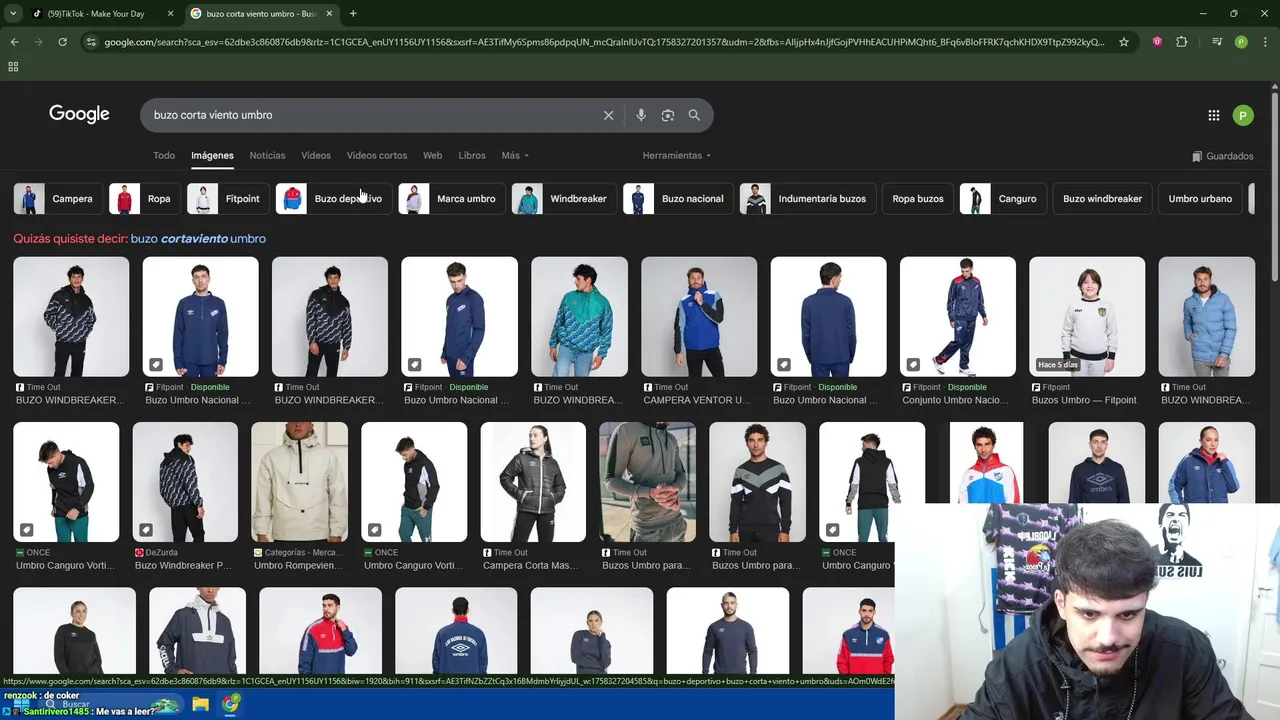Viewport: 1280px width, 720px height.
Task: Filter results by Buzo windbreaker chip
Action: (1102, 199)
